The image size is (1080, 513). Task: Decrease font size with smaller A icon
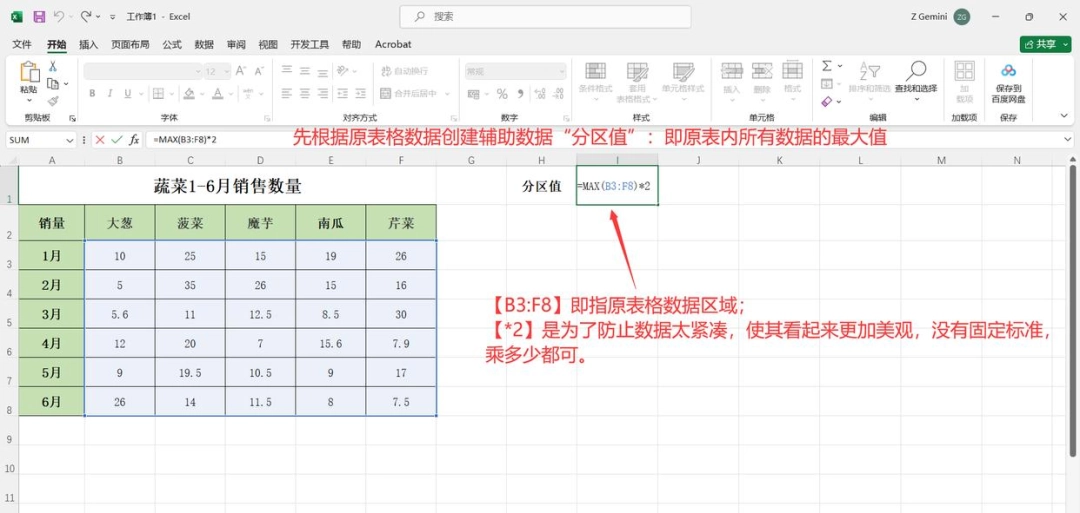point(259,71)
